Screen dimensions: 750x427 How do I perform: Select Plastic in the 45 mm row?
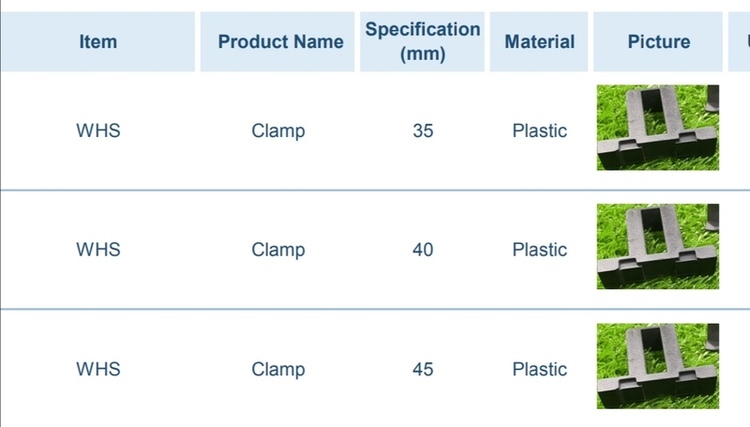[x=540, y=369]
